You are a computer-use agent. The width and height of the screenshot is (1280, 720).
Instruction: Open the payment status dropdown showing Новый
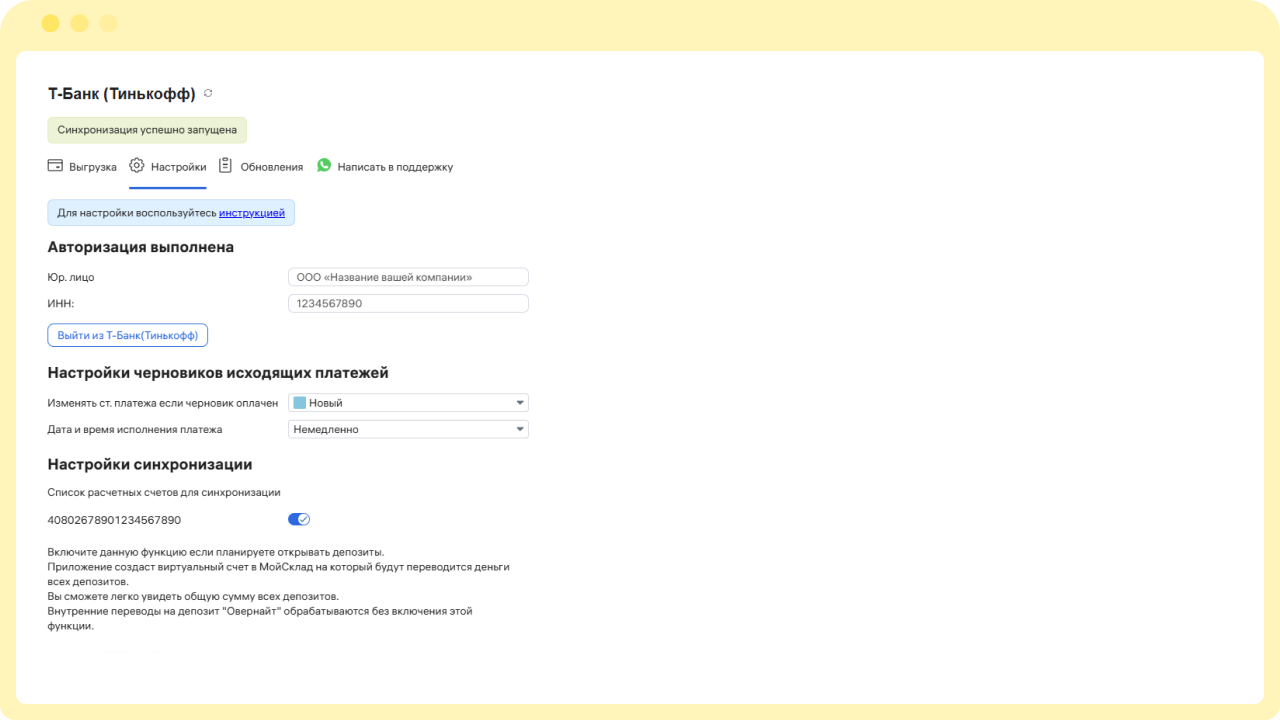pos(408,403)
